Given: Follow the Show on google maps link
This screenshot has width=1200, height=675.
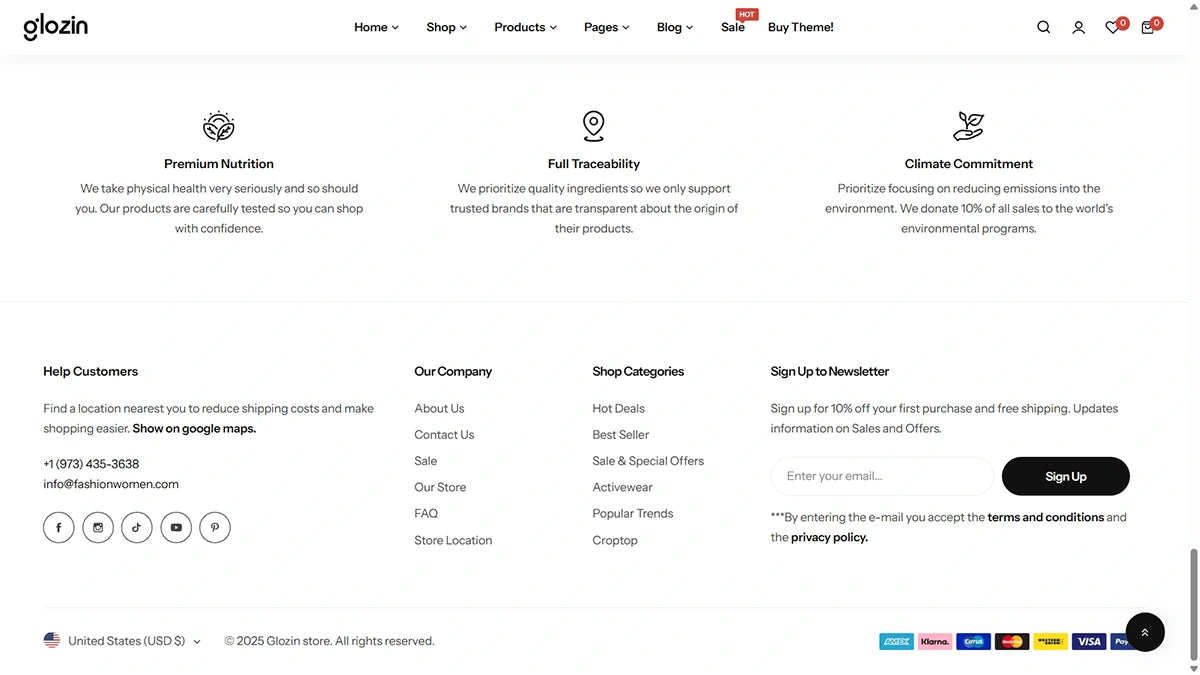Looking at the screenshot, I should 194,428.
